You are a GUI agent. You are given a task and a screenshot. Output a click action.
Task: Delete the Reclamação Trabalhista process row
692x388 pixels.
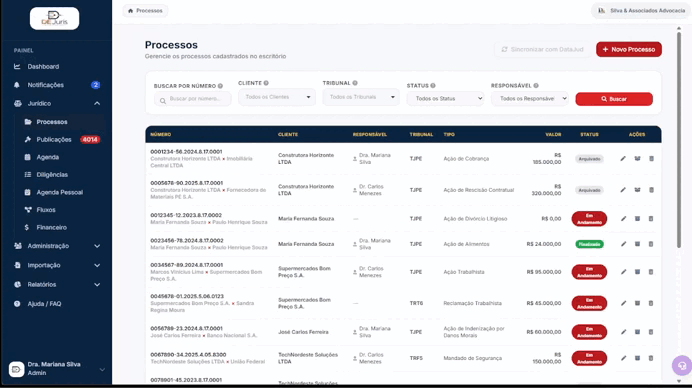point(651,303)
